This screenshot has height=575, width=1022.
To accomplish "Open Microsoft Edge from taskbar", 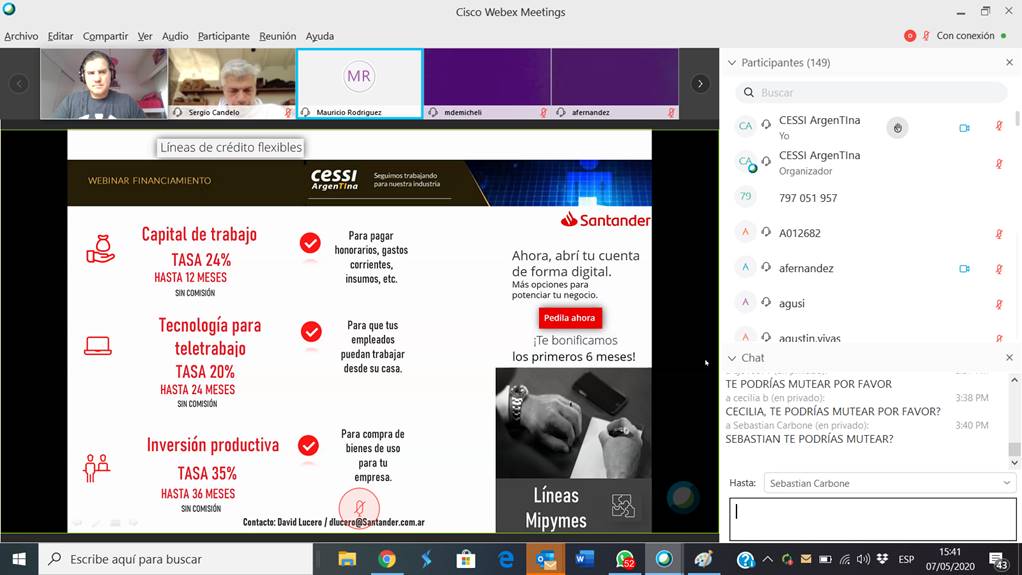I will click(506, 559).
